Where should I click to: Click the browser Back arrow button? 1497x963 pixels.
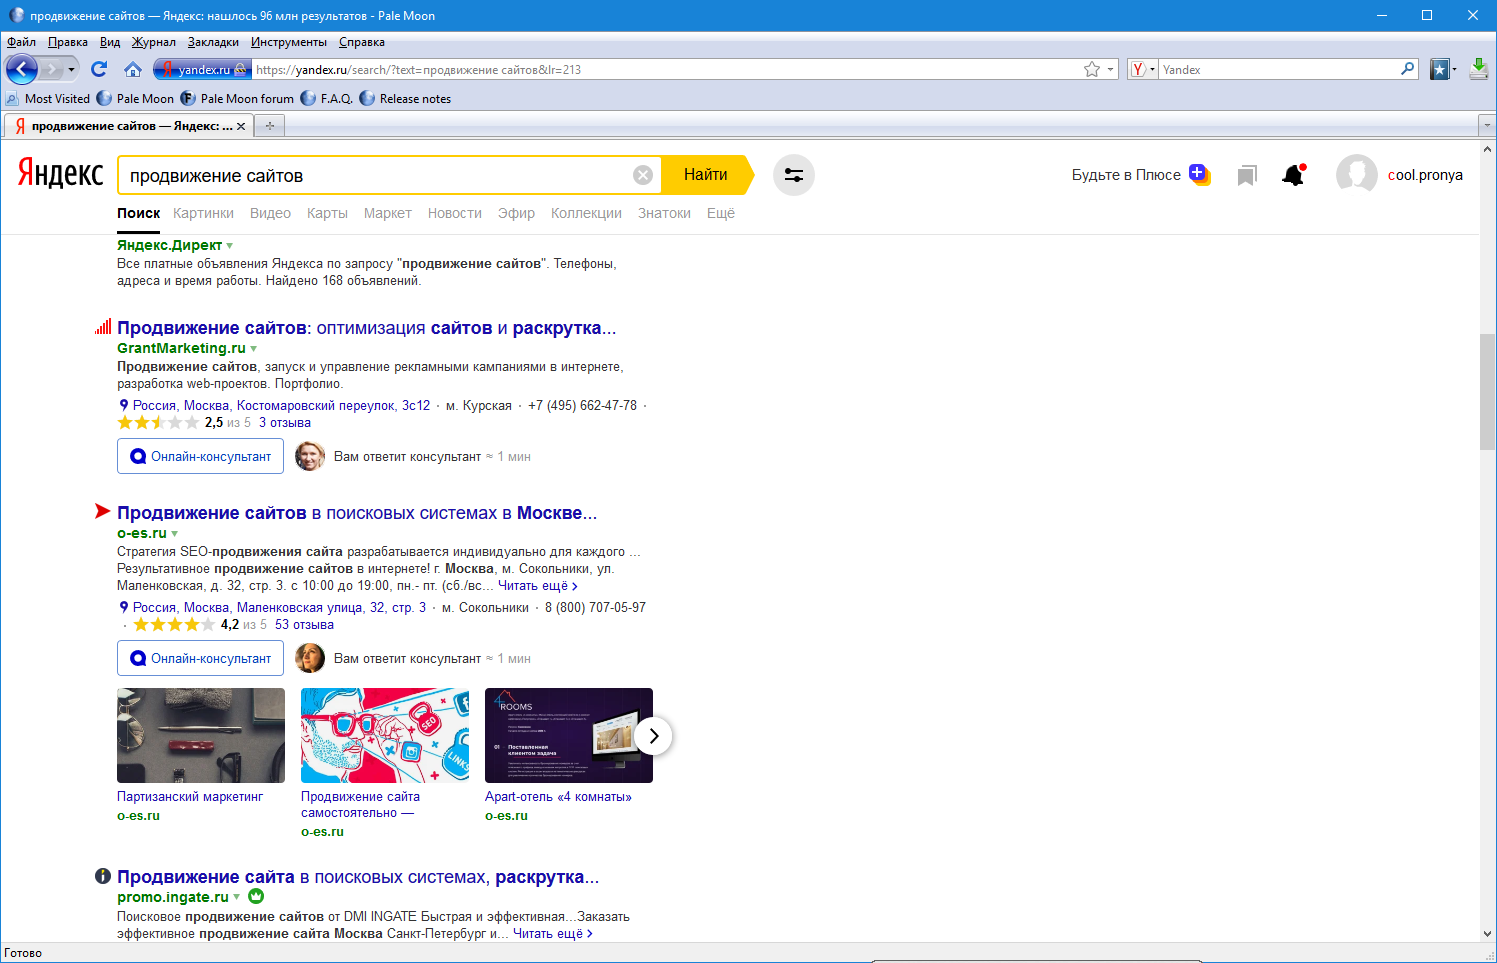pyautogui.click(x=22, y=69)
